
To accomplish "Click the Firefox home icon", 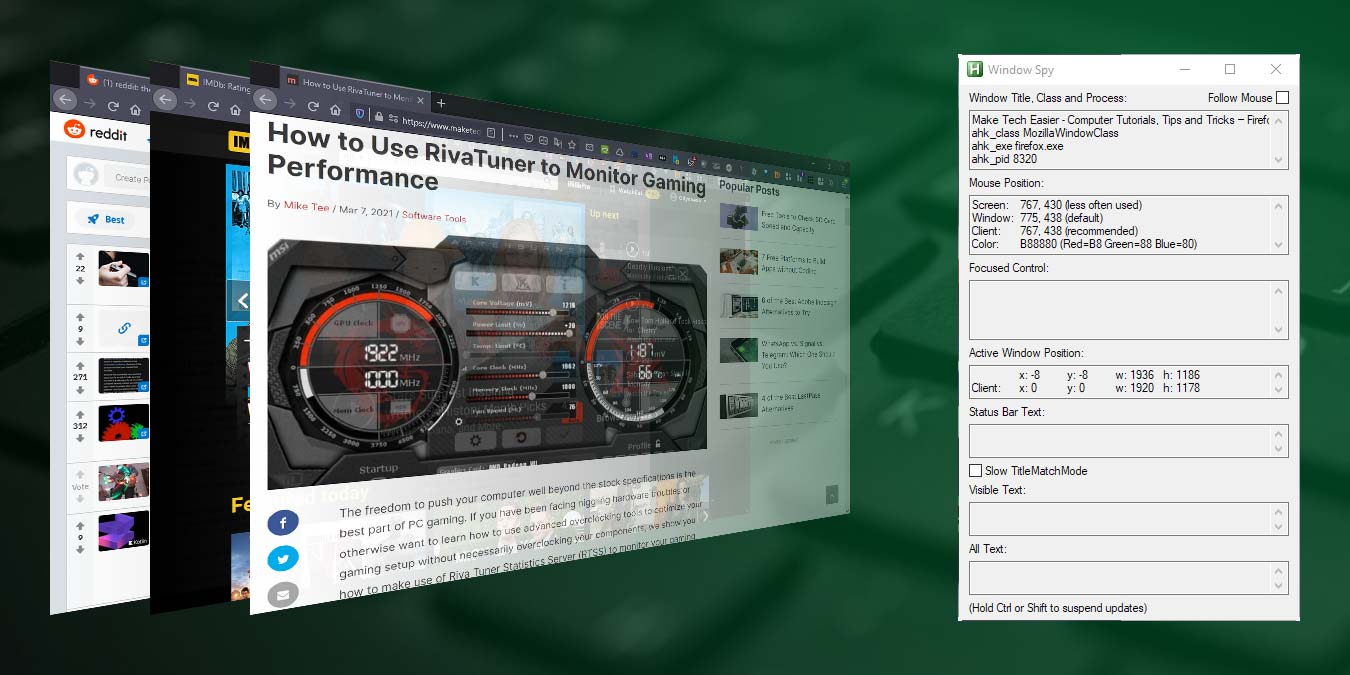I will point(336,112).
